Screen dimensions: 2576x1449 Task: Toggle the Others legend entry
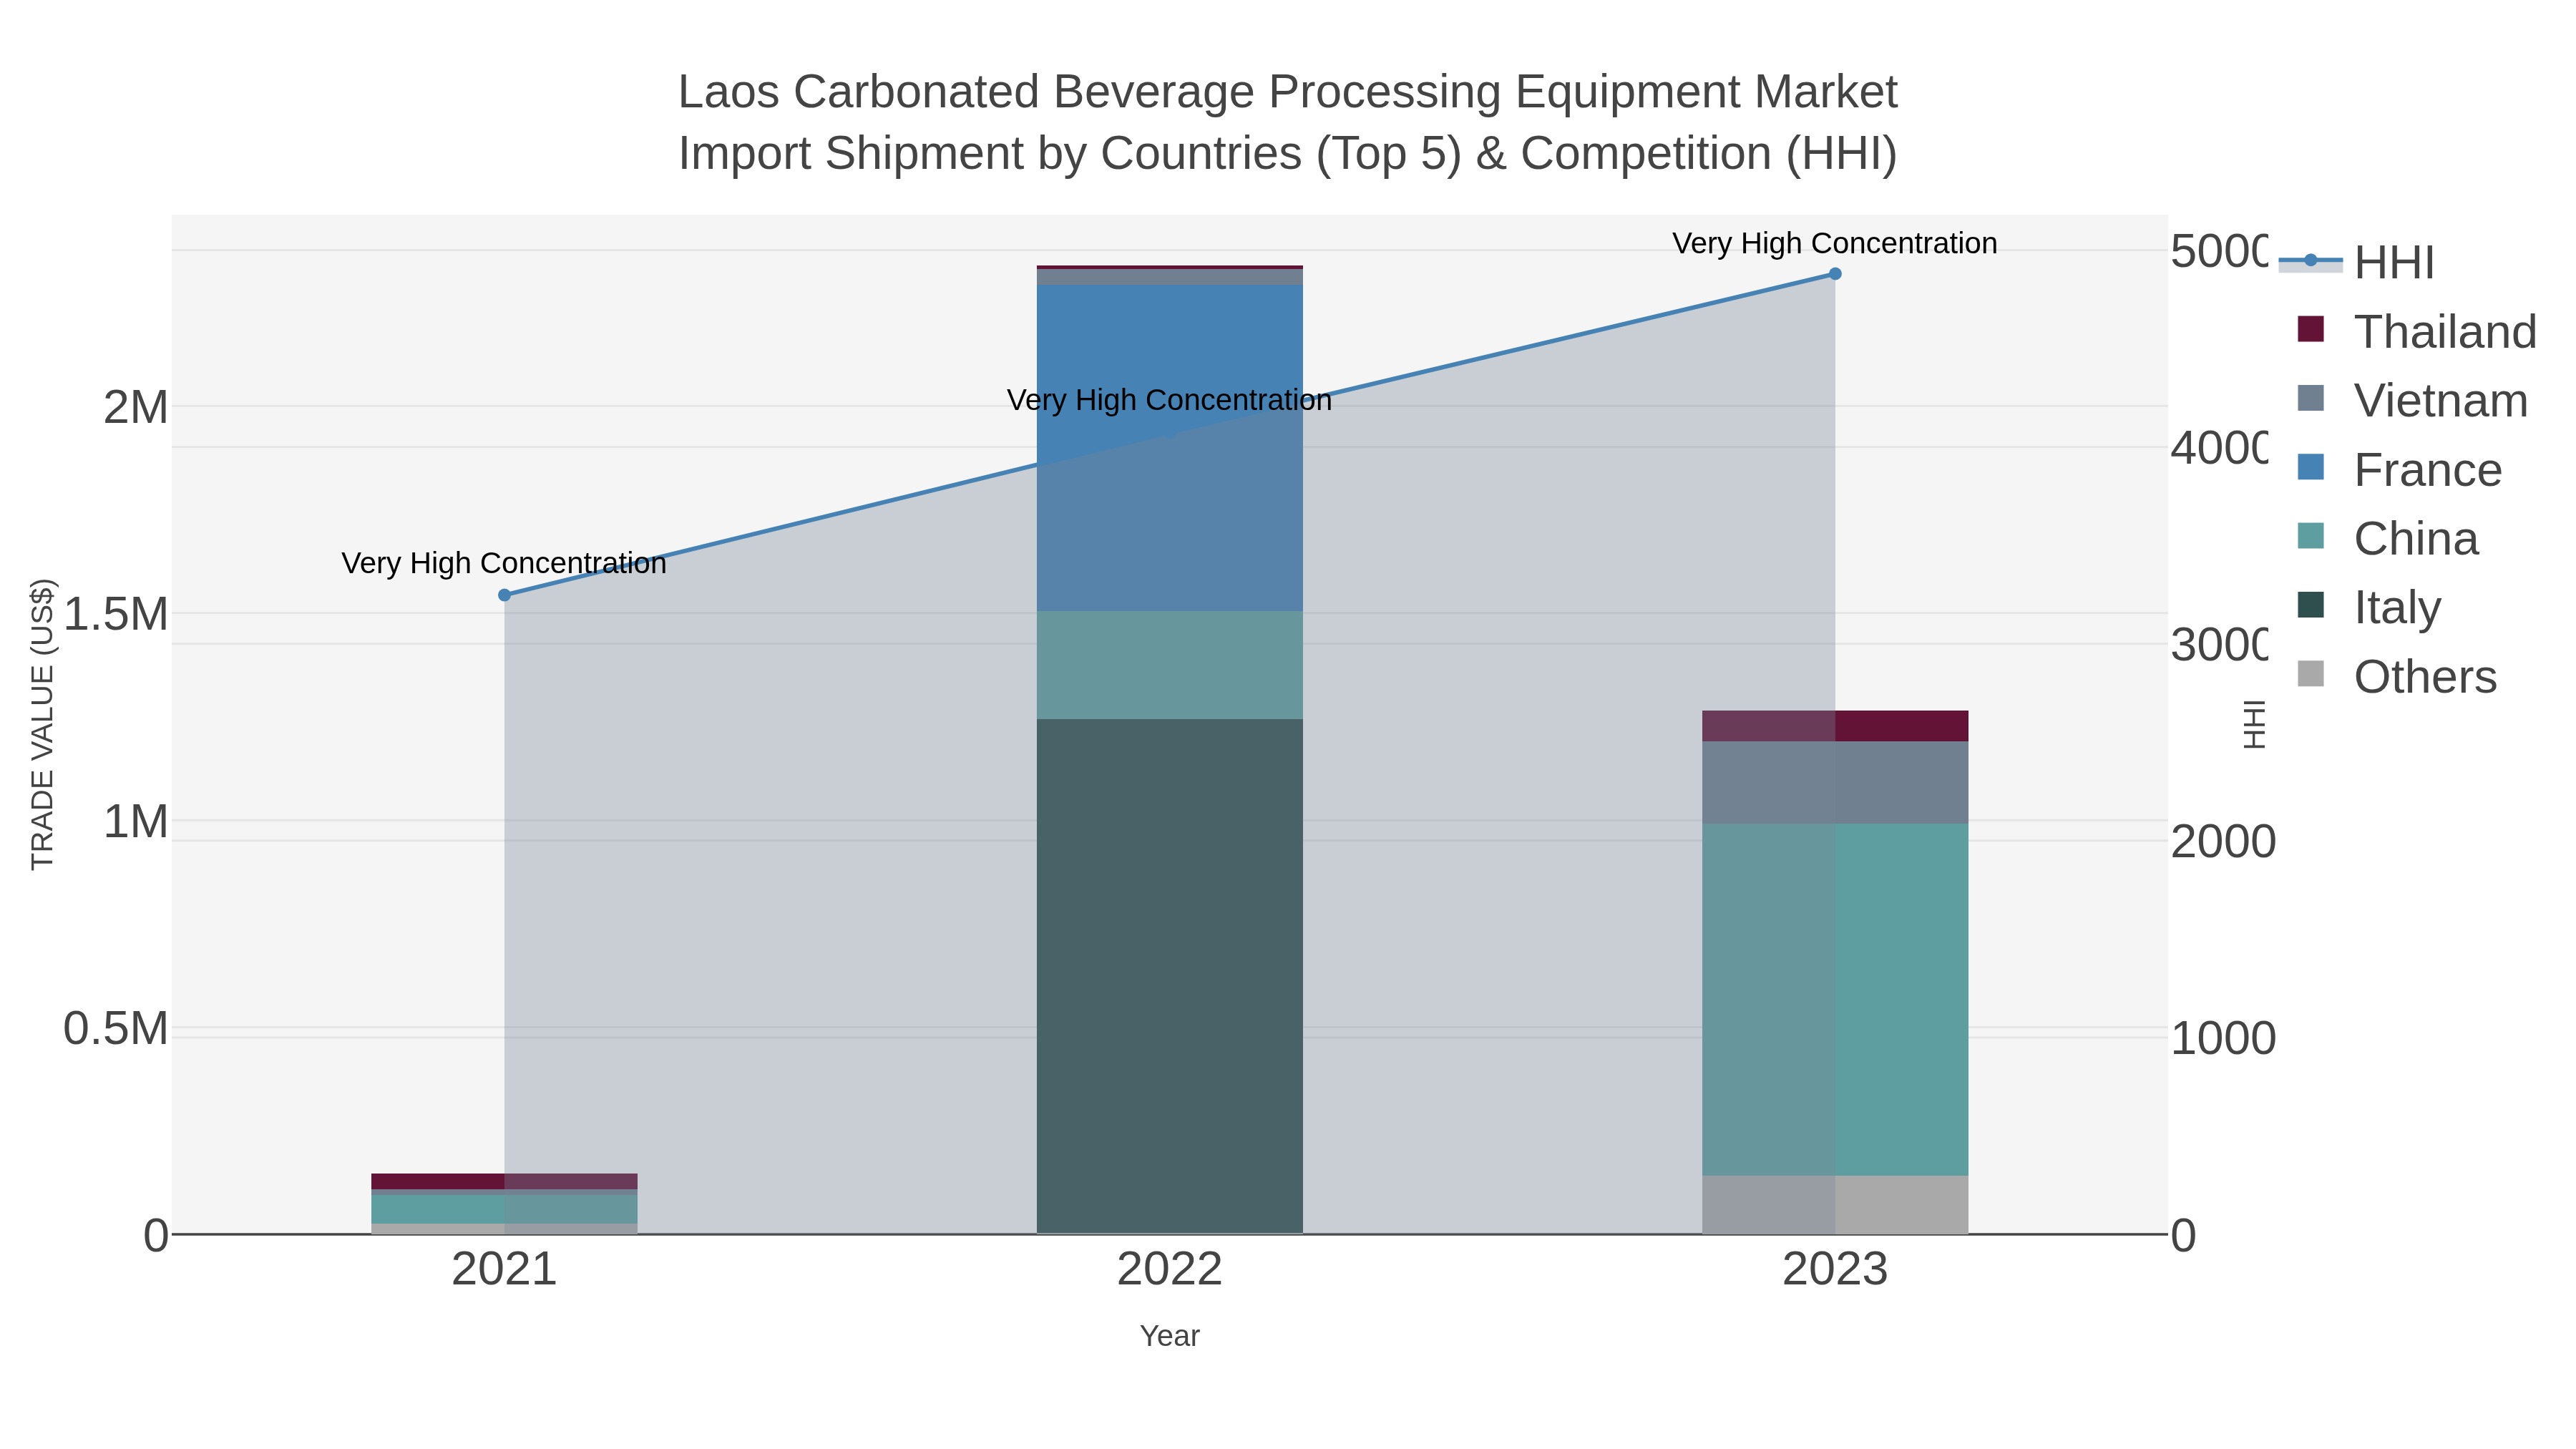2397,676
